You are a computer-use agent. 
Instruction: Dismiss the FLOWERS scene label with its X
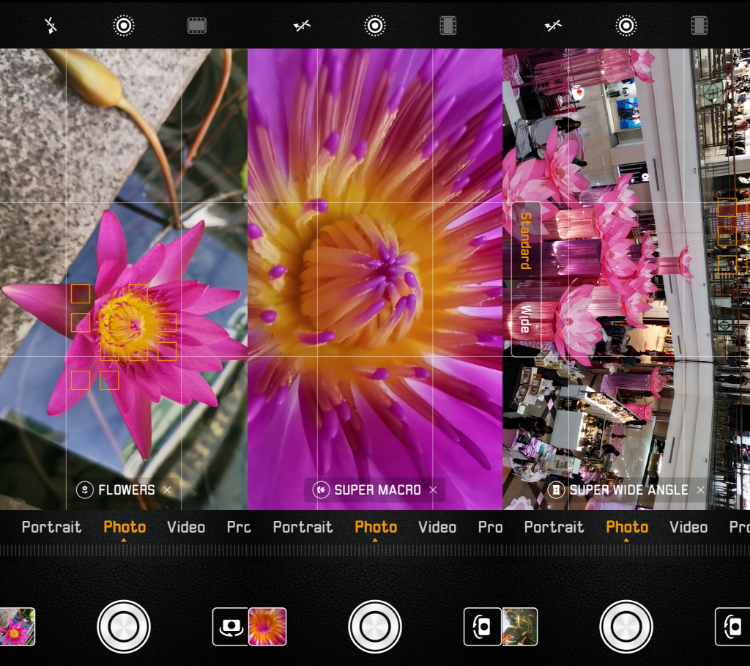[167, 490]
